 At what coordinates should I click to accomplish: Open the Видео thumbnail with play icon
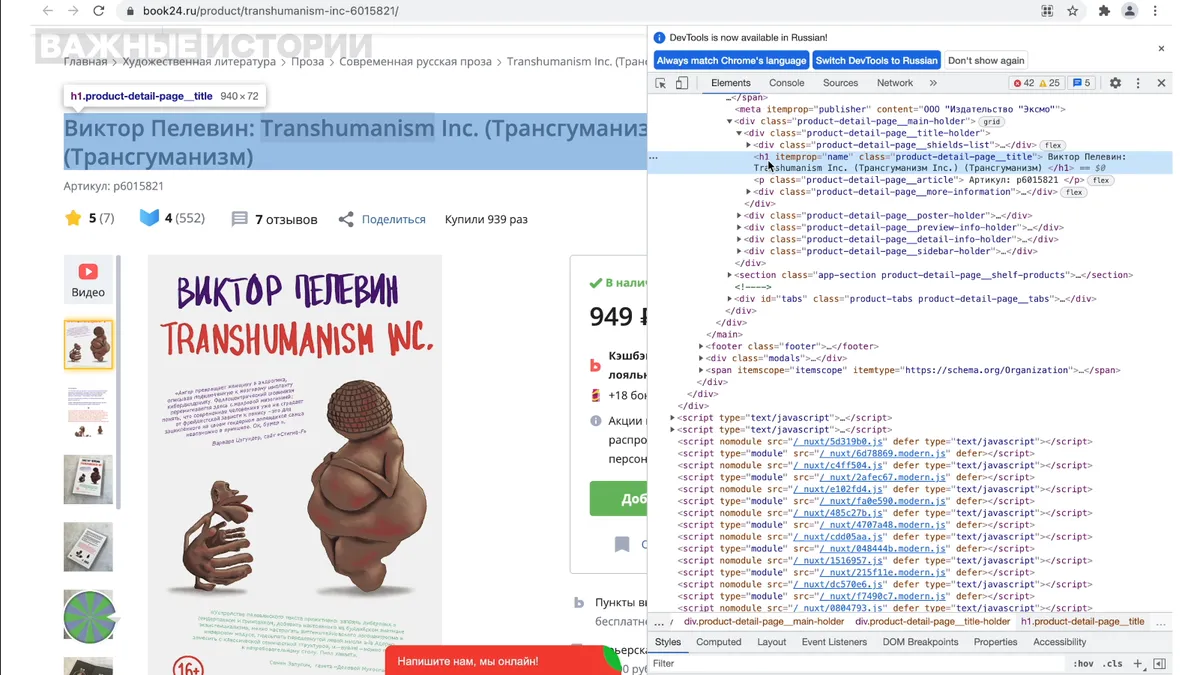click(88, 281)
